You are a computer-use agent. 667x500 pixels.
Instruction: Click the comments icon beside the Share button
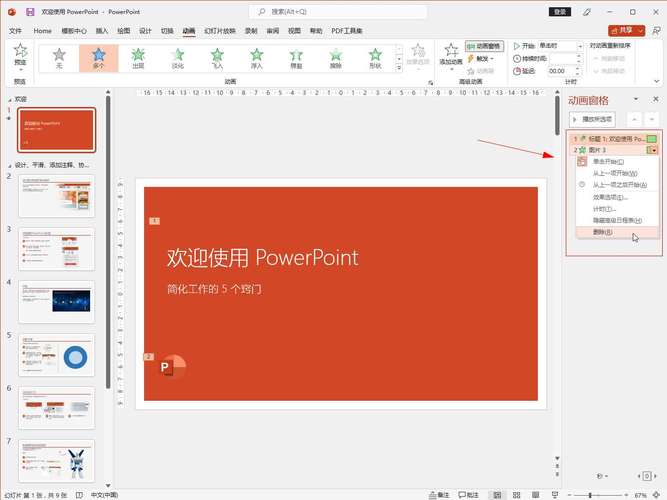(x=656, y=31)
